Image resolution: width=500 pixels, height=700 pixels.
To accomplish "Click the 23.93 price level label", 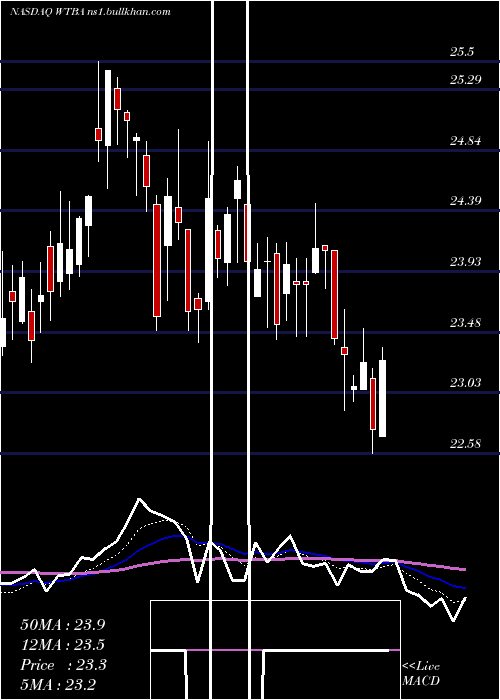I will click(x=466, y=262).
